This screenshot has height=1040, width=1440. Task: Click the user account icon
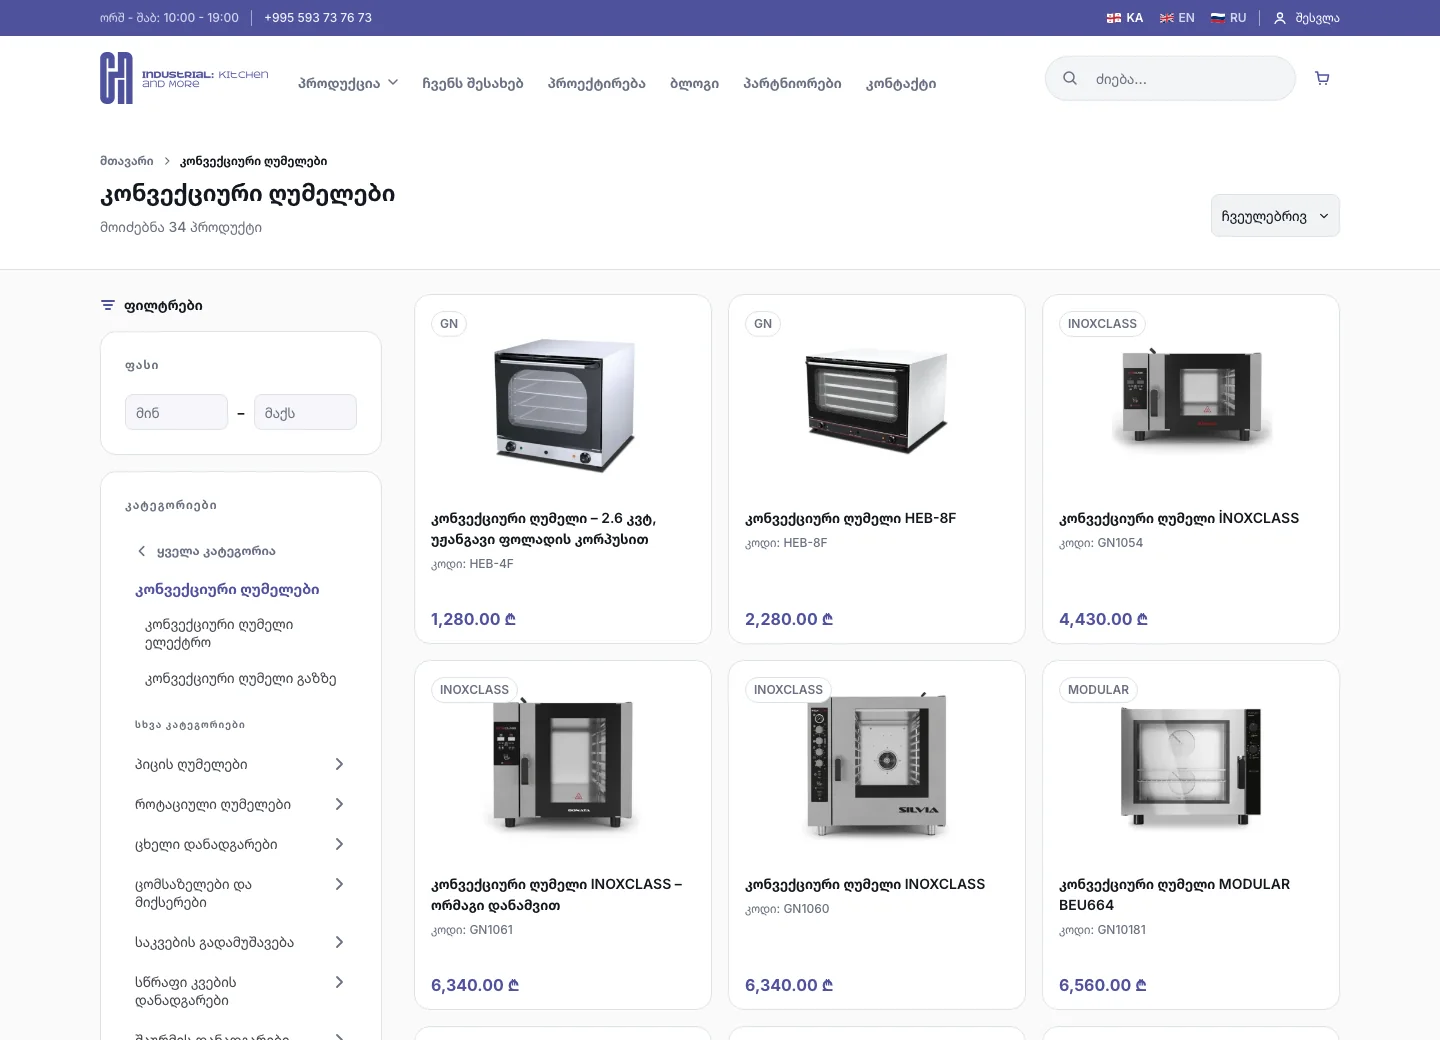[1280, 18]
